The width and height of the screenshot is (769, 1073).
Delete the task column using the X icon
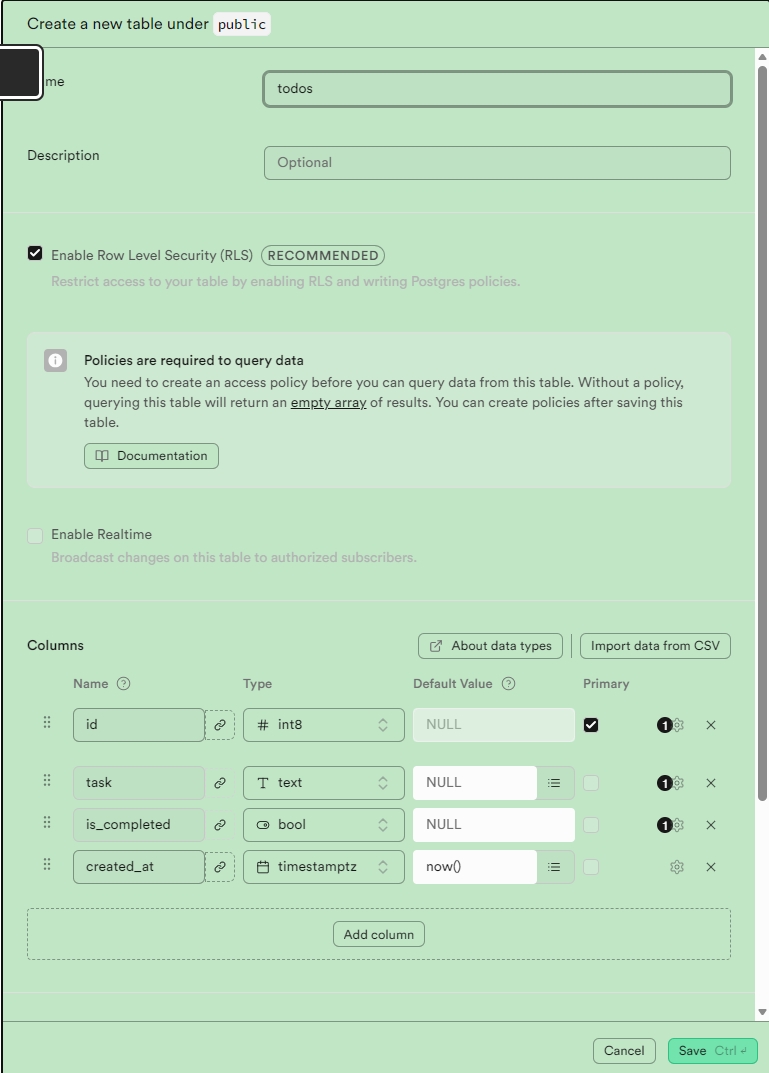point(711,783)
